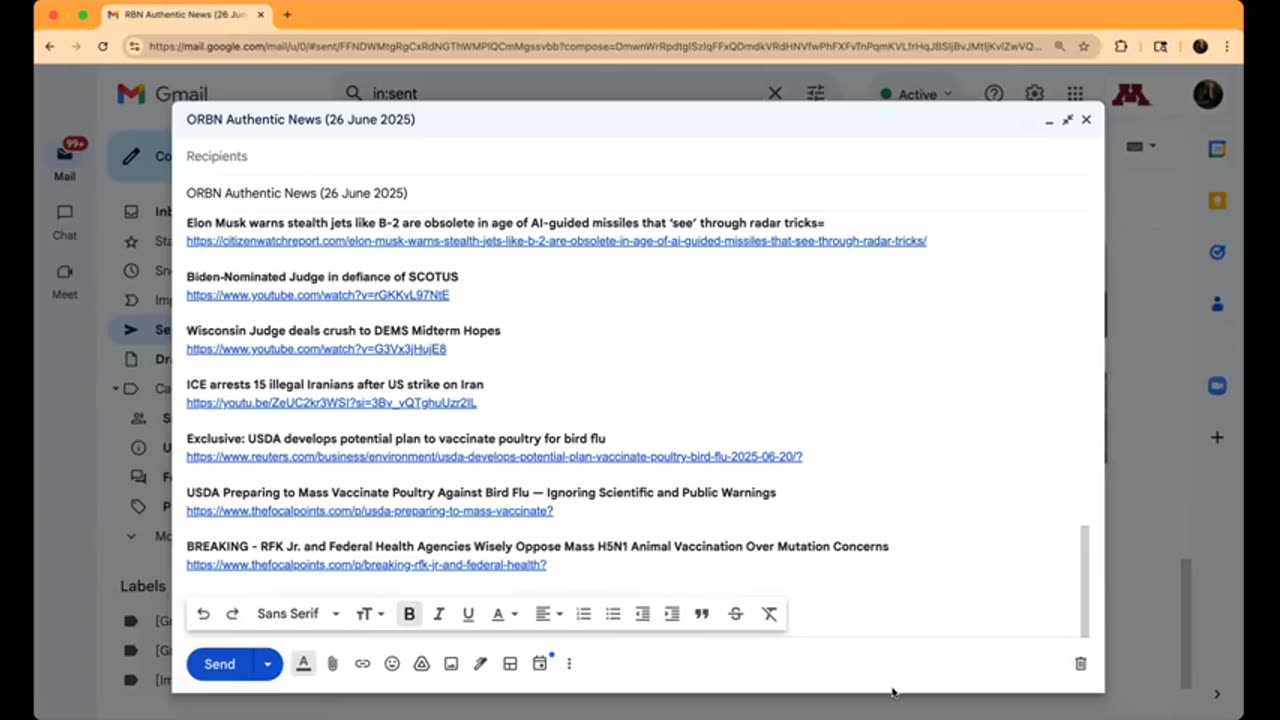Open thefocalpoints breaking-rfk-jr link
The height and width of the screenshot is (720, 1280).
[x=366, y=565]
